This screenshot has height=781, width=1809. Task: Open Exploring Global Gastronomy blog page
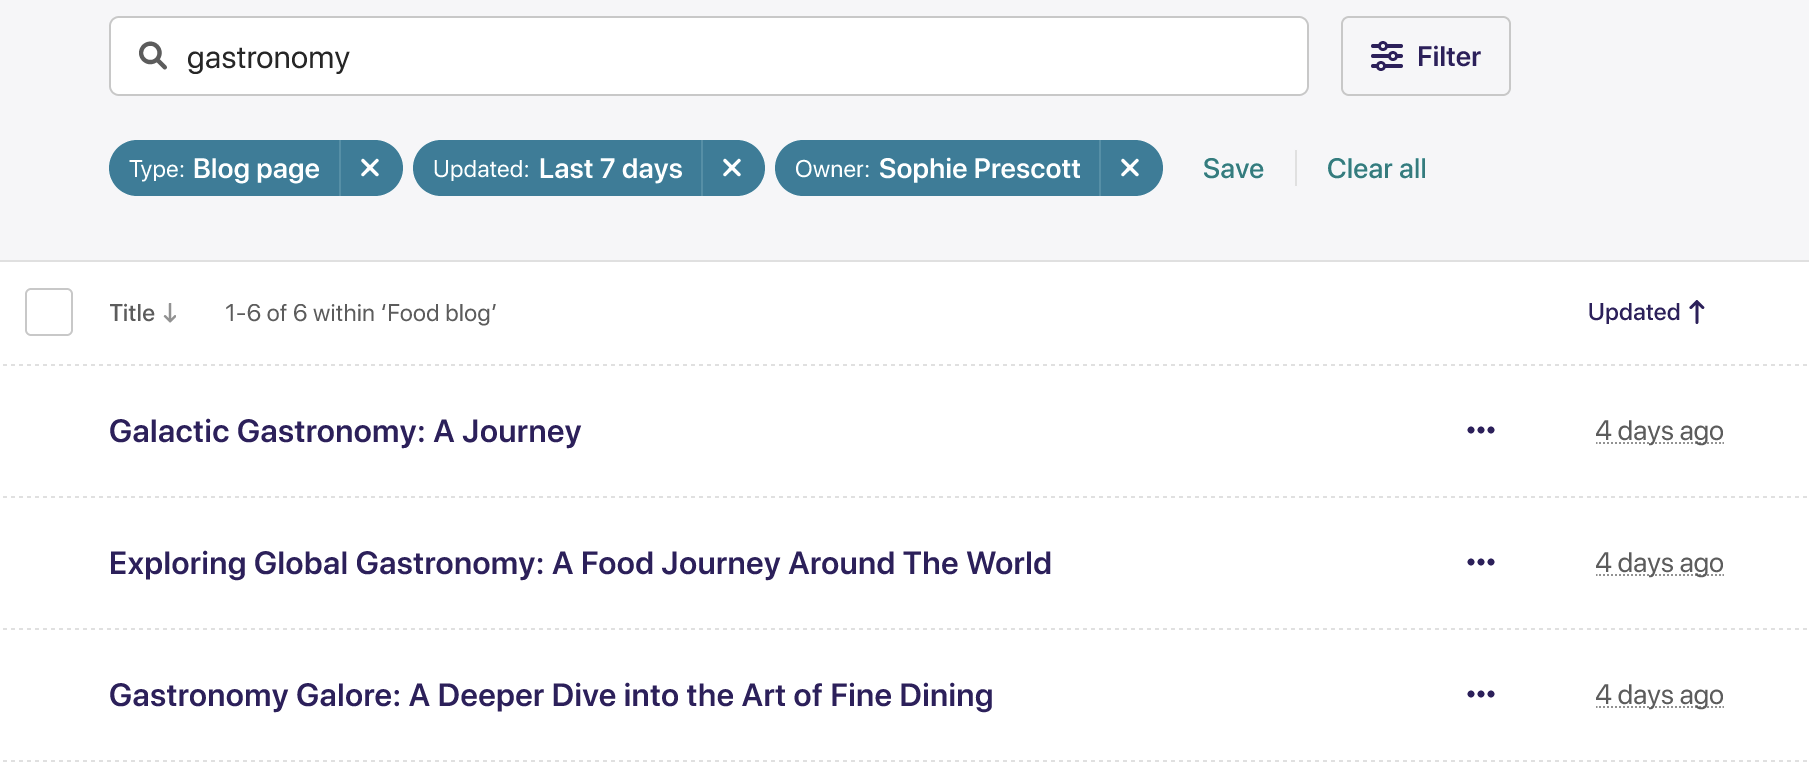580,563
